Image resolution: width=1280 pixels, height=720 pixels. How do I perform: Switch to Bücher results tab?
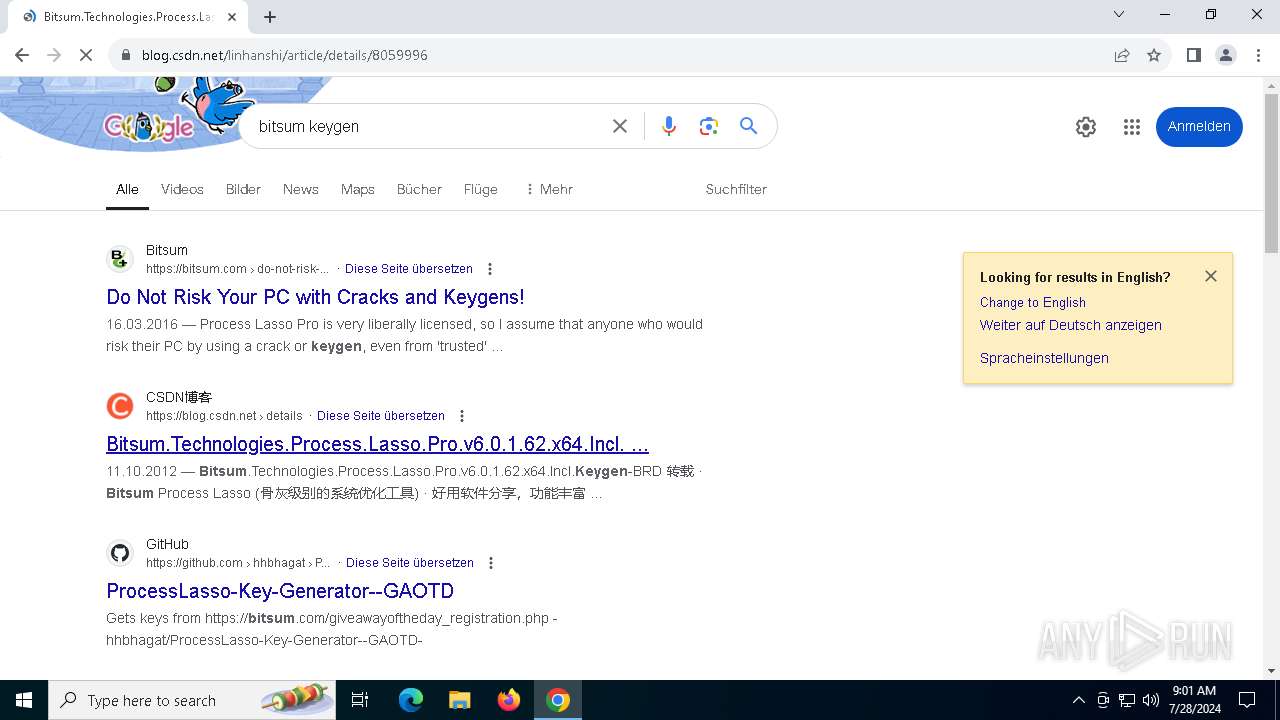point(419,189)
